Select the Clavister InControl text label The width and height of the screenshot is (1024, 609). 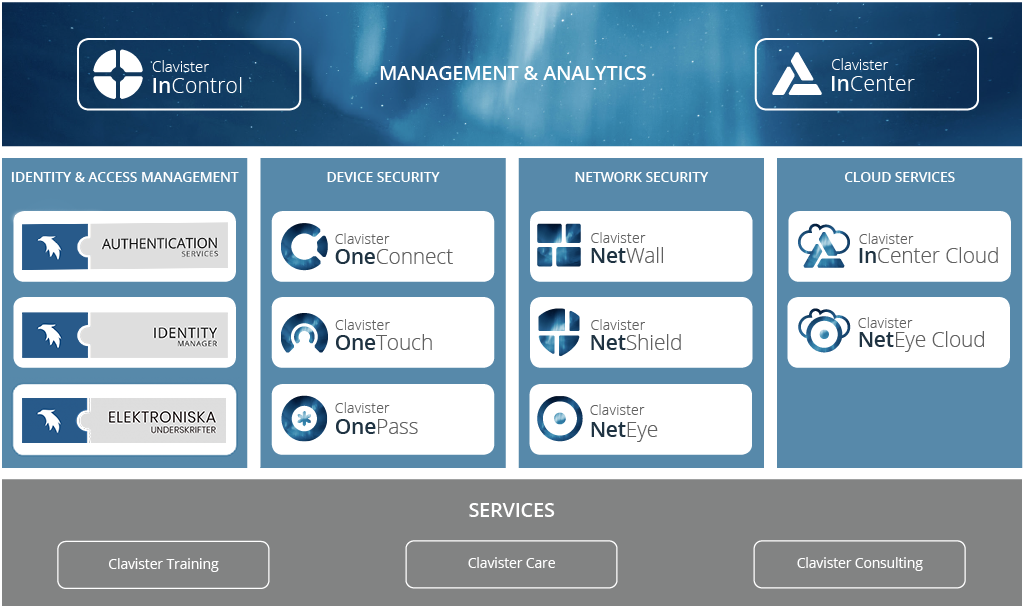(x=197, y=76)
